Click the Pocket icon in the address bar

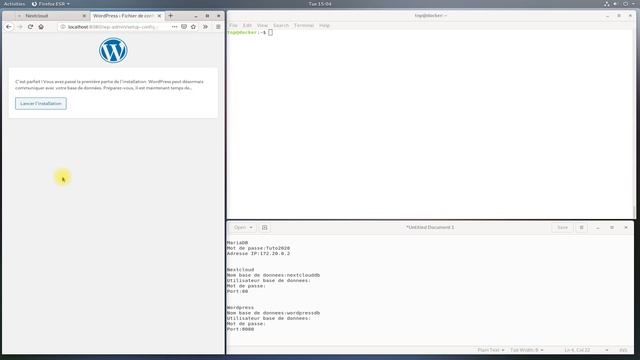pos(184,27)
